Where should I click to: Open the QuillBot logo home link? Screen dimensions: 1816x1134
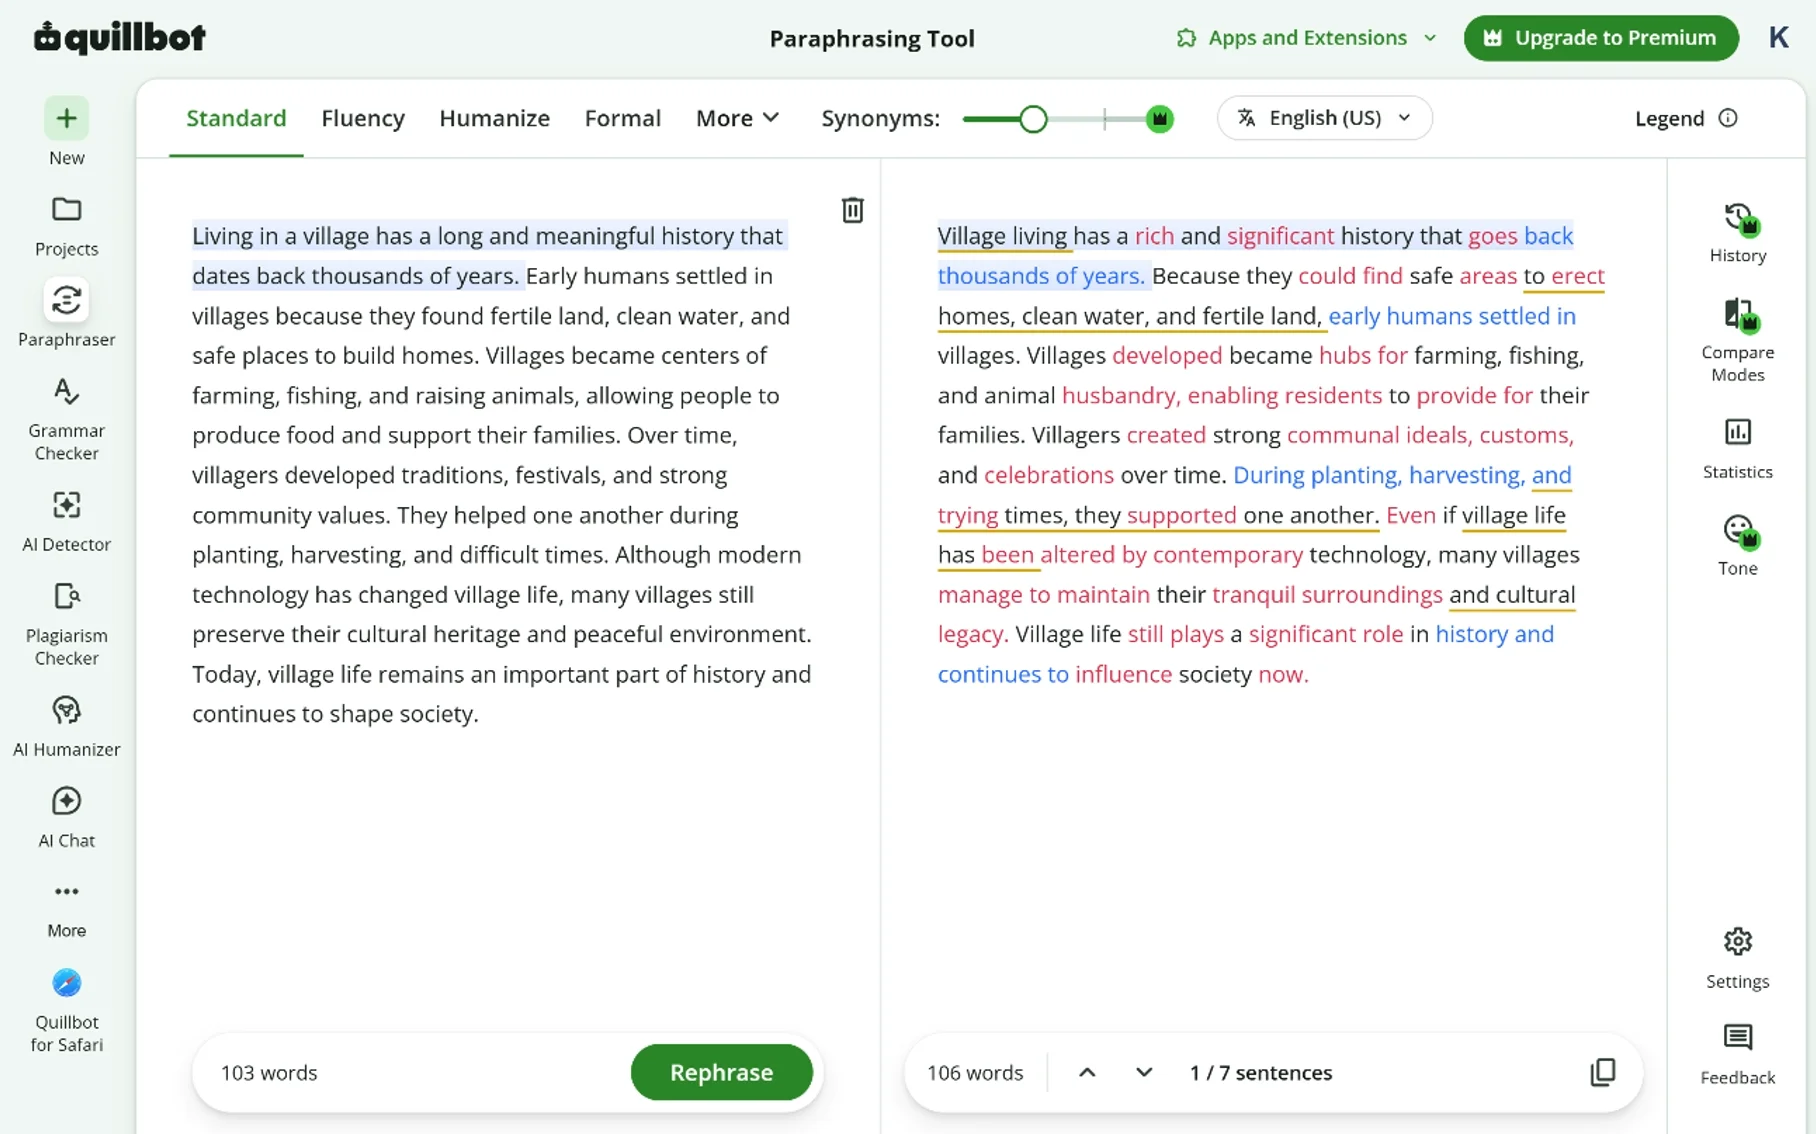(x=120, y=37)
